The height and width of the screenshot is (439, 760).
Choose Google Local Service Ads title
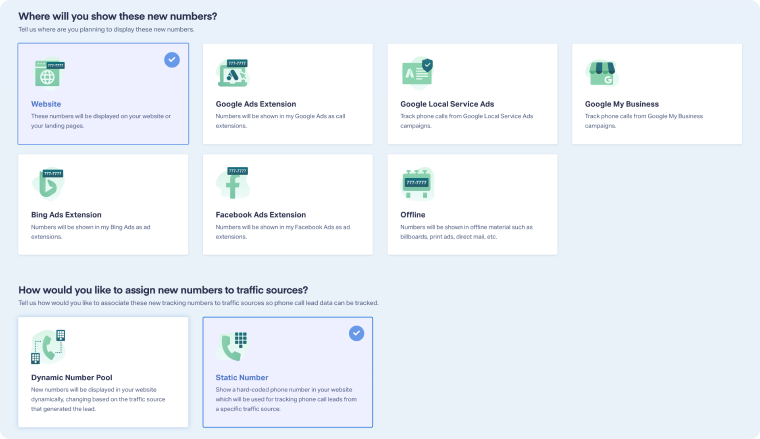click(447, 104)
